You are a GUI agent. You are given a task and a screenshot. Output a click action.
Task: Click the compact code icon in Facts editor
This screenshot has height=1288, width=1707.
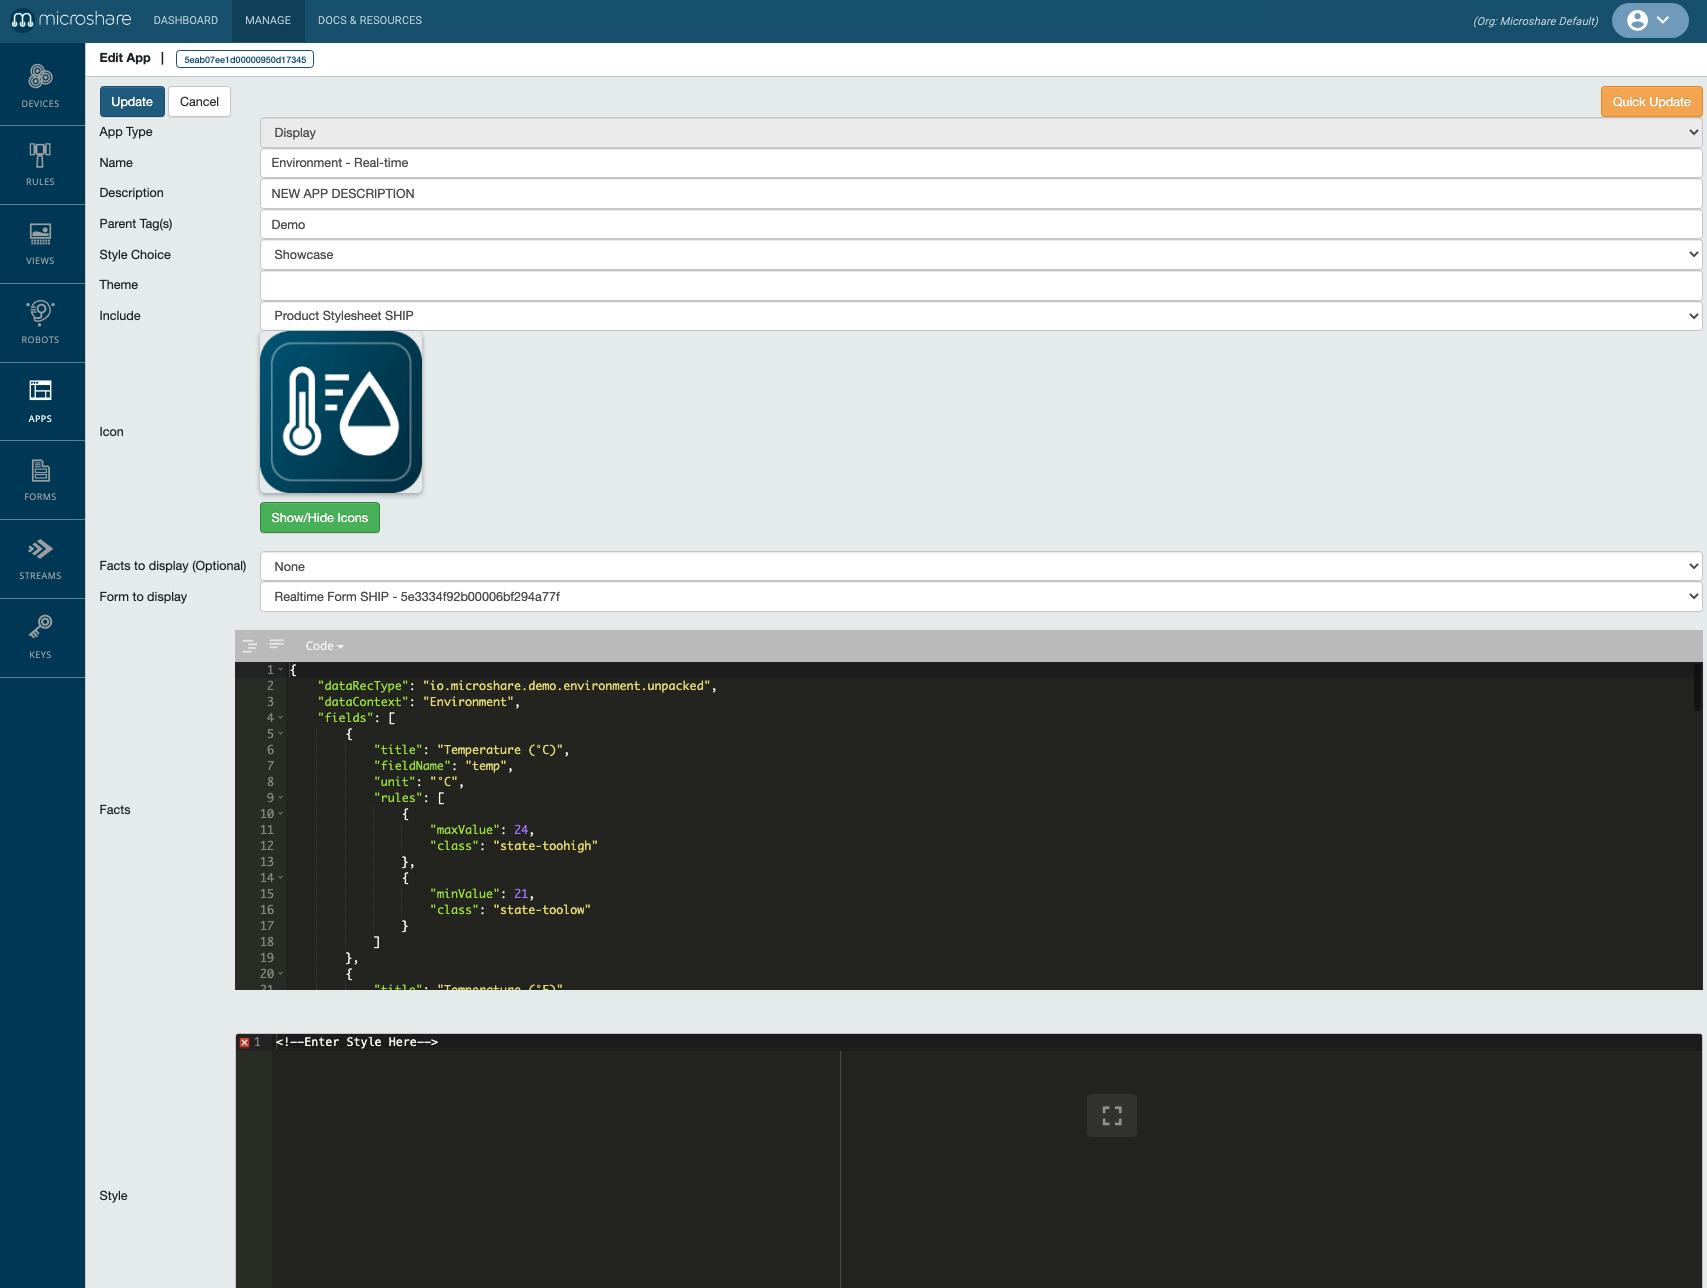click(277, 645)
